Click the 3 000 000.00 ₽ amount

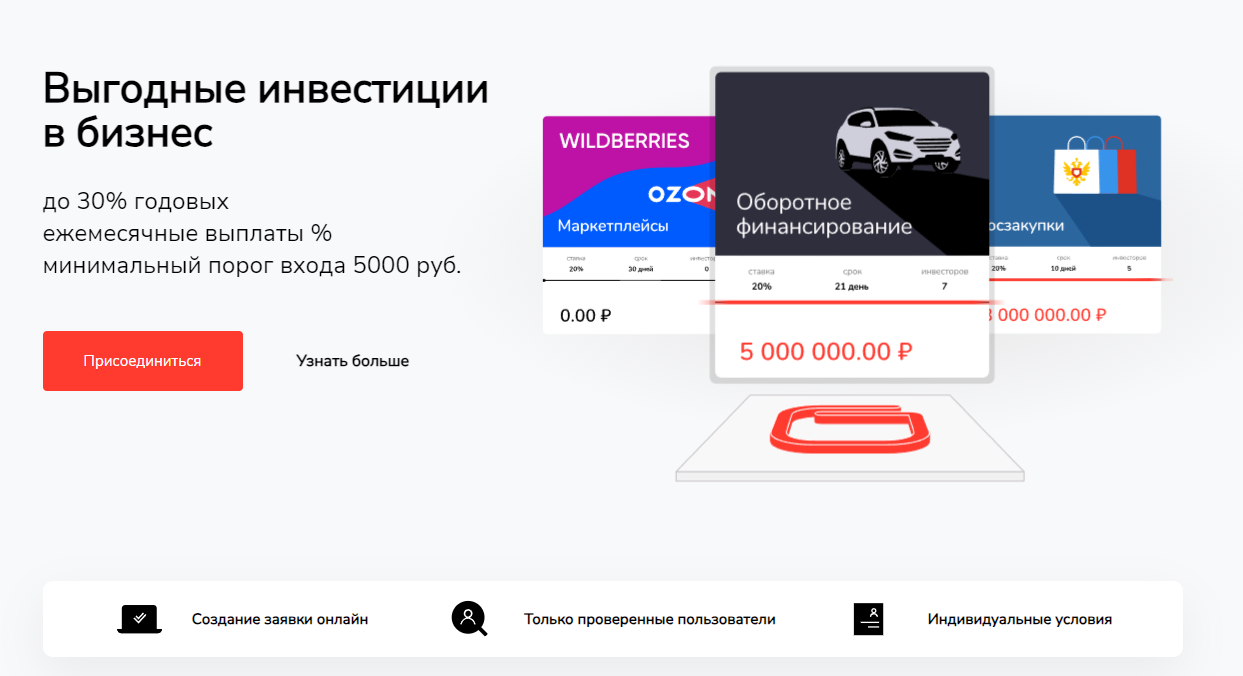1047,315
